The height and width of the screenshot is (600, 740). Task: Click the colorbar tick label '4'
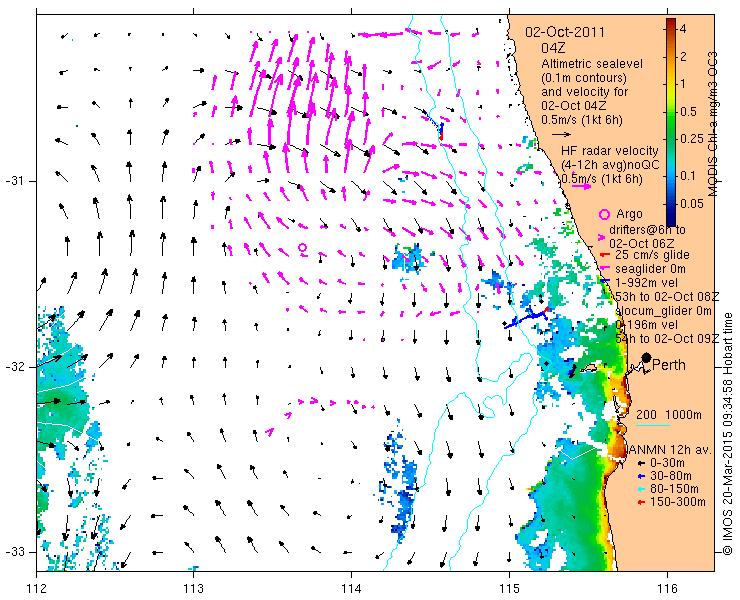click(683, 29)
